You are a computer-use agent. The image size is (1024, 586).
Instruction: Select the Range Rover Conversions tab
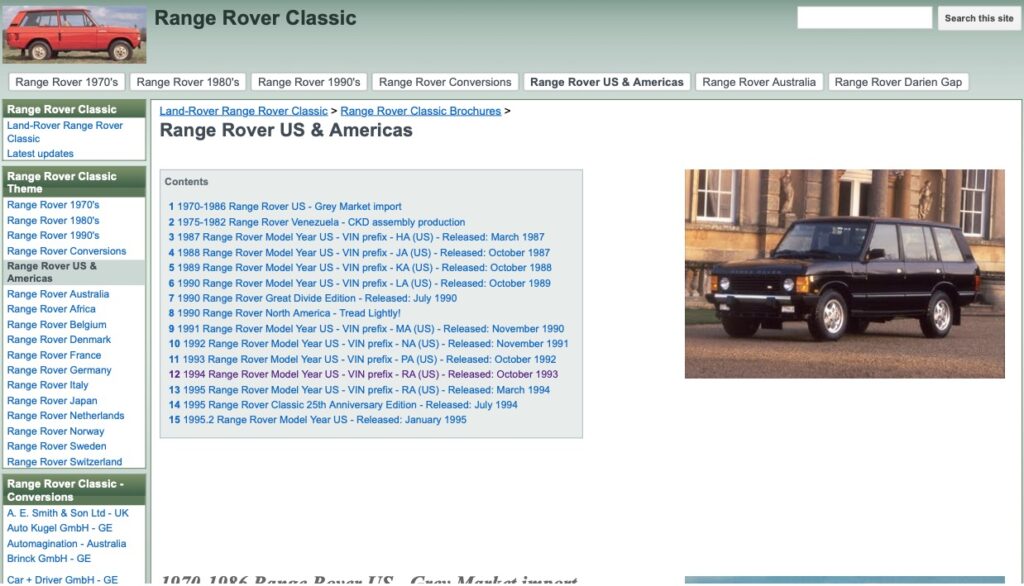(444, 81)
